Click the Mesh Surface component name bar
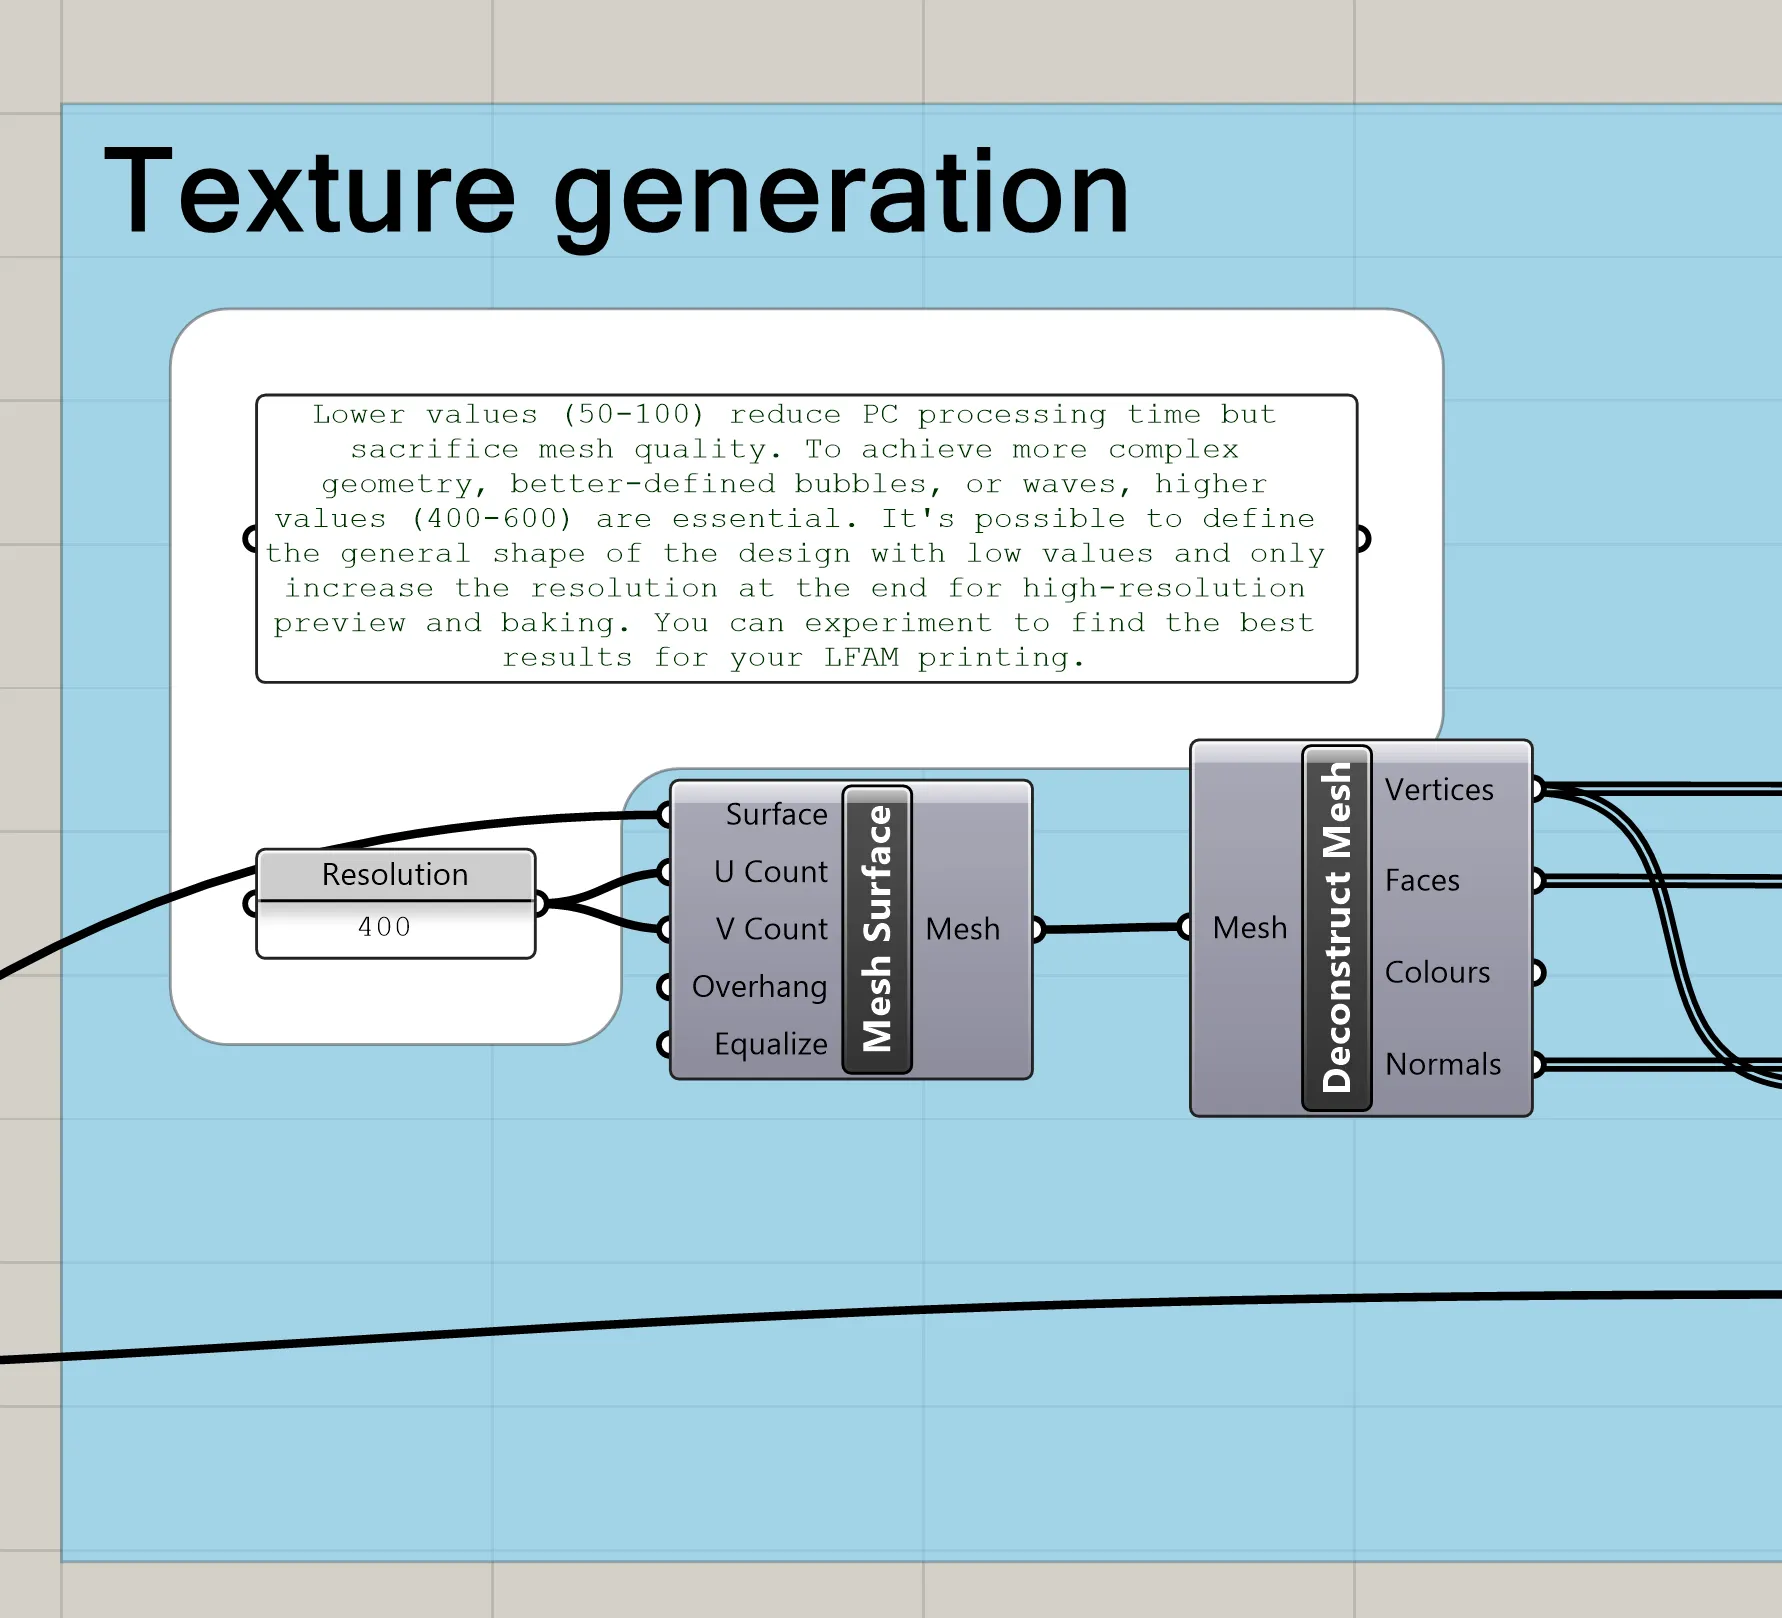The width and height of the screenshot is (1782, 1618). coord(877,929)
